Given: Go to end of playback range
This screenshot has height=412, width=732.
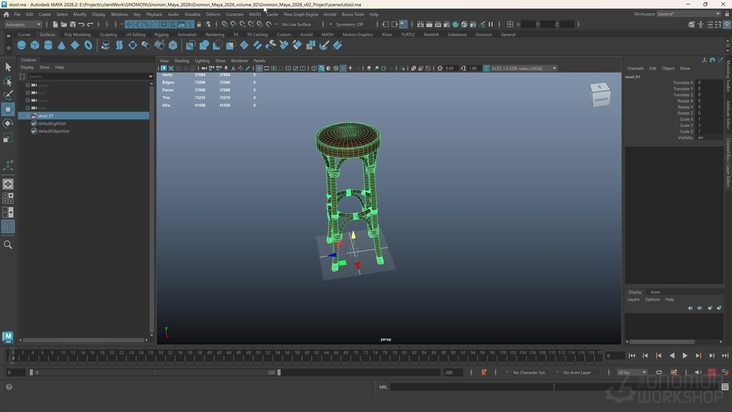Looking at the screenshot, I should tap(725, 356).
